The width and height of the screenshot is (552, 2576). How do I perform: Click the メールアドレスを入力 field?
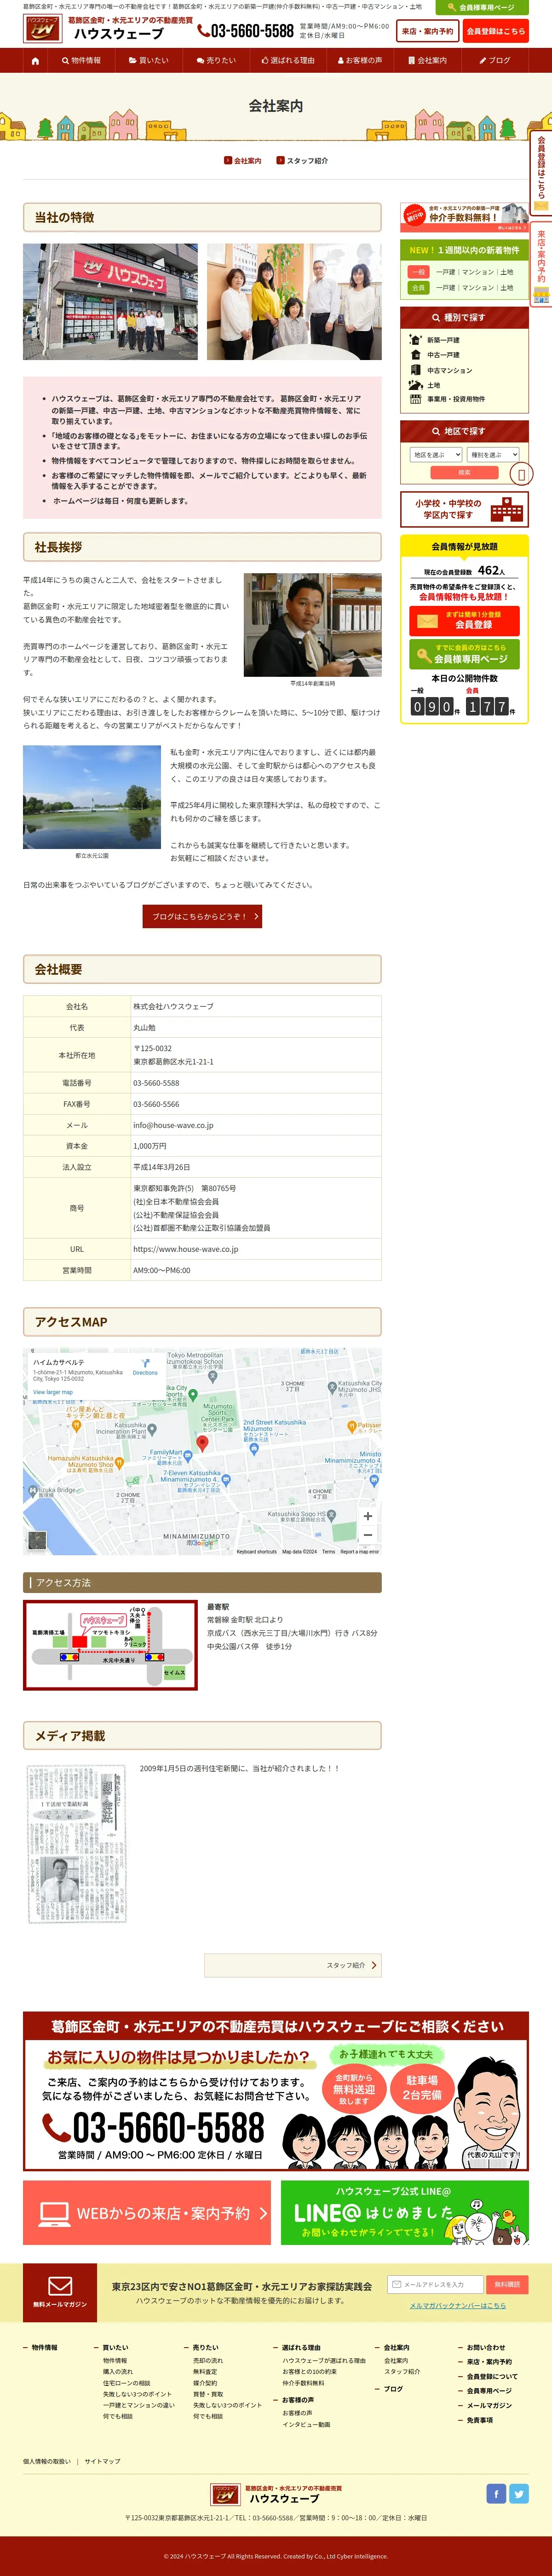click(435, 2285)
